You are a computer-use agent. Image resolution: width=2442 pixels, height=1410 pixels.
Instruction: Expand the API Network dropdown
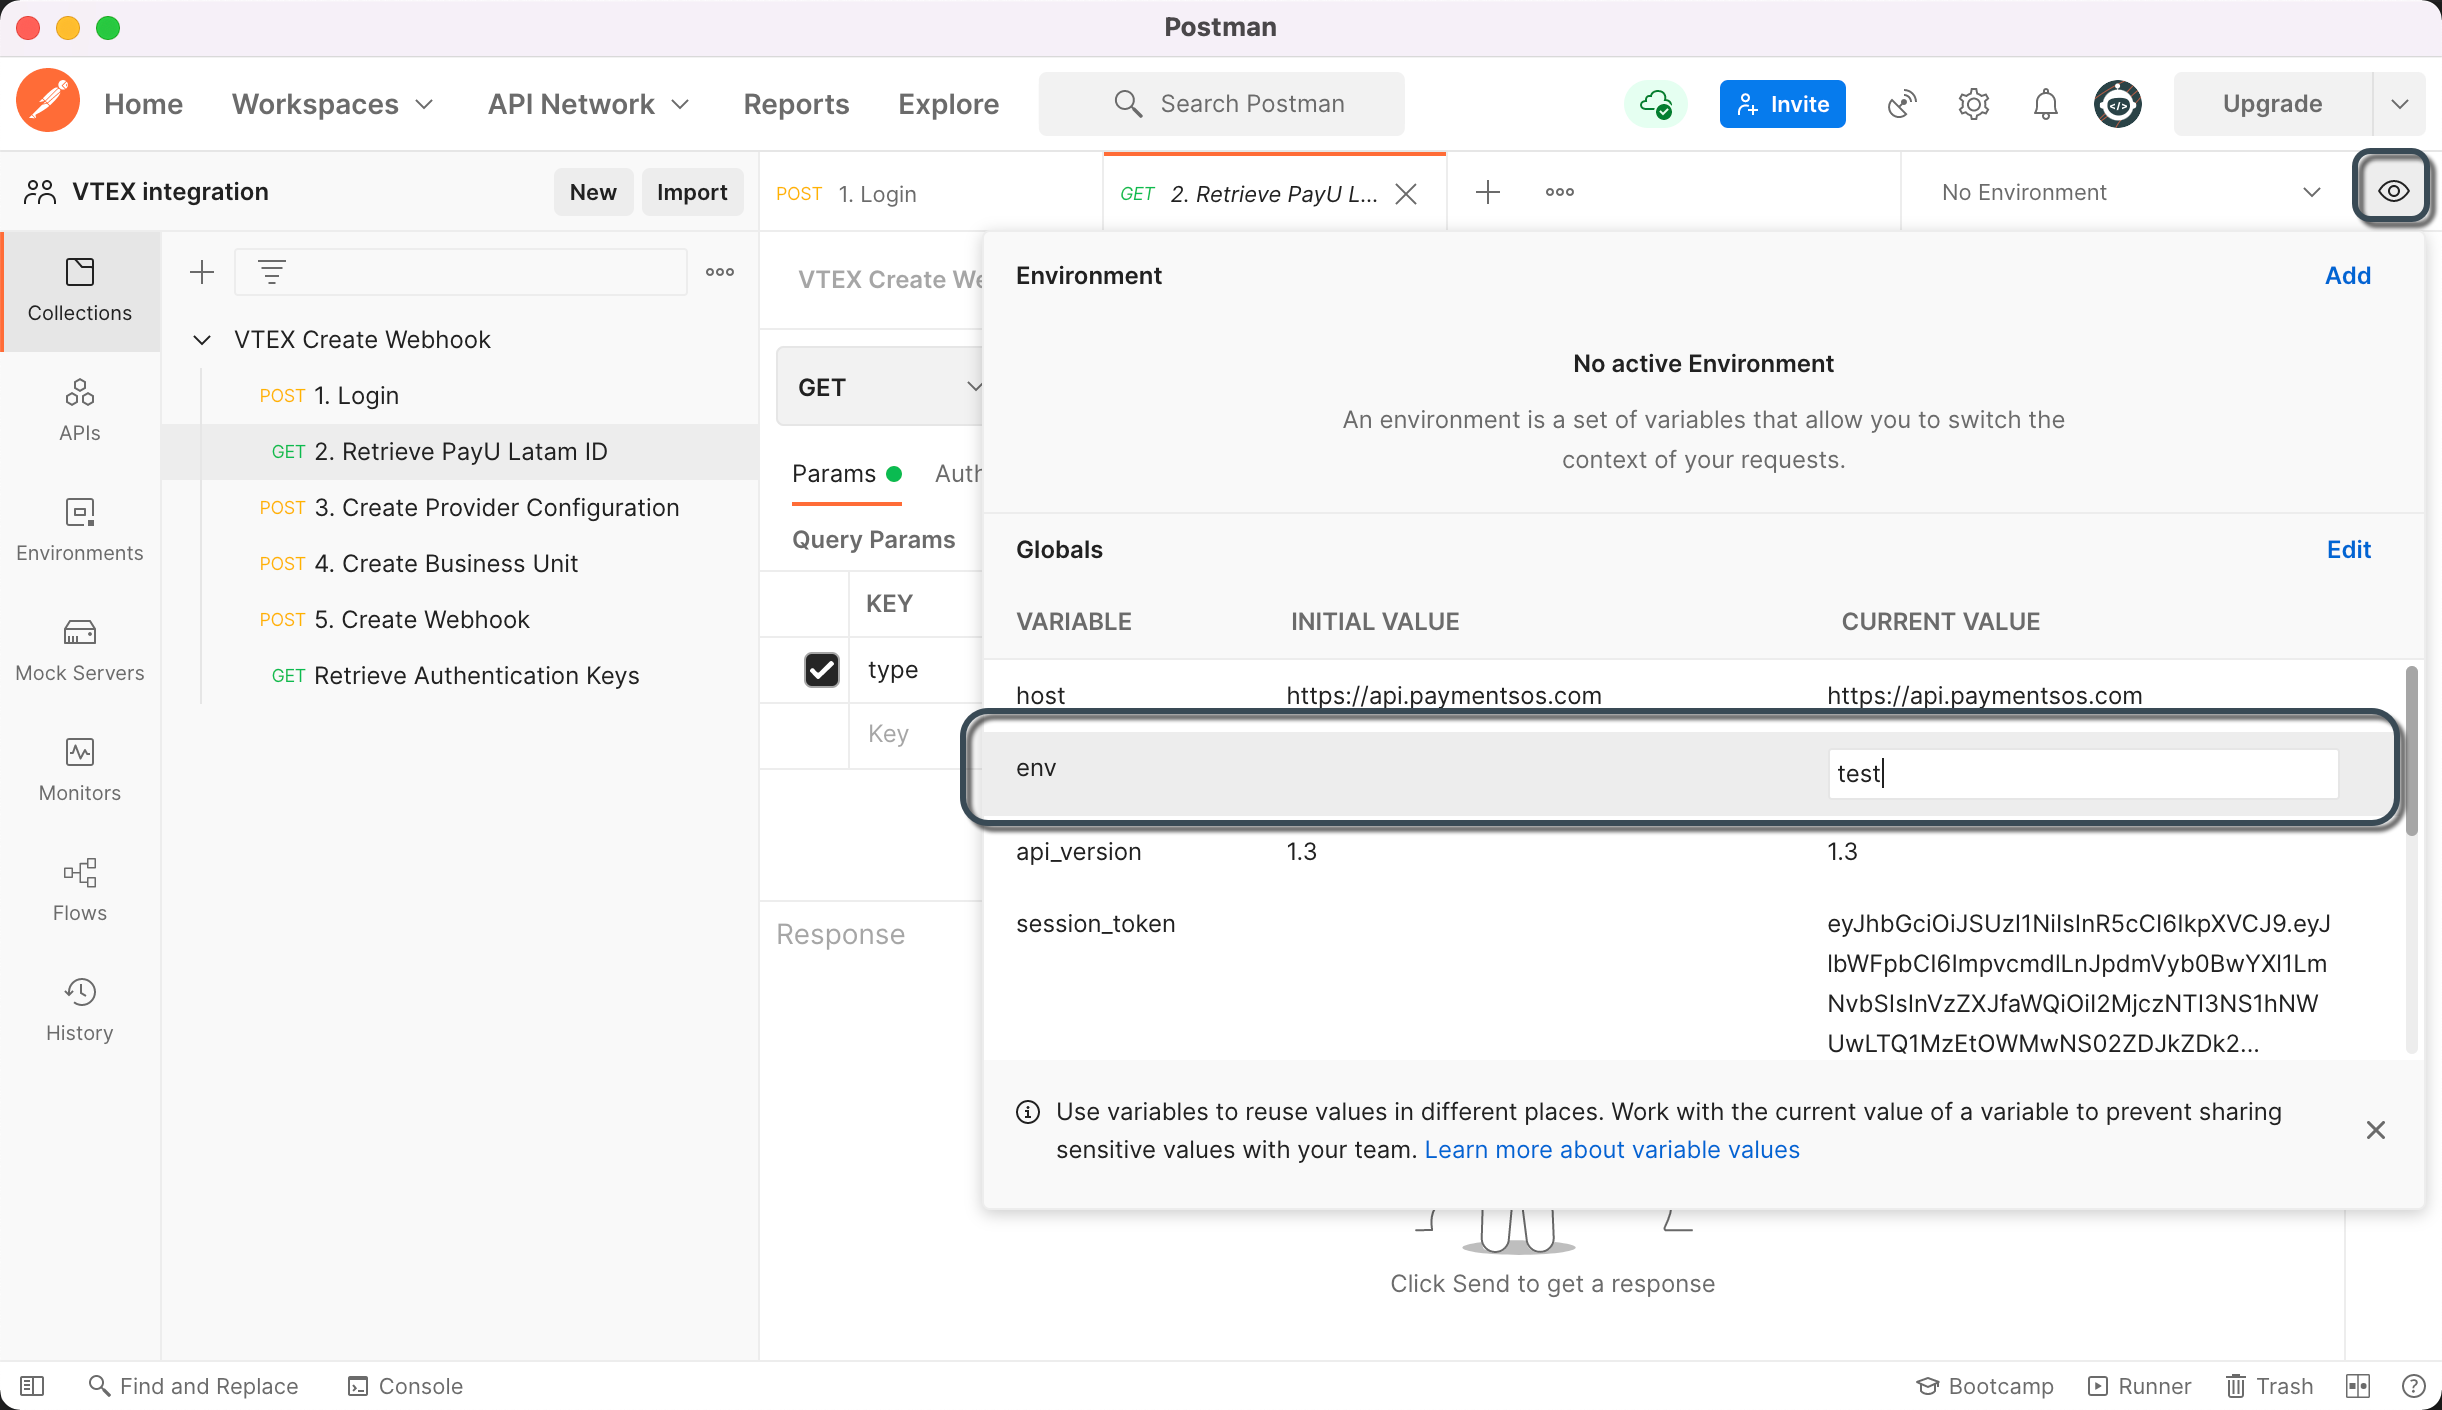[x=589, y=104]
